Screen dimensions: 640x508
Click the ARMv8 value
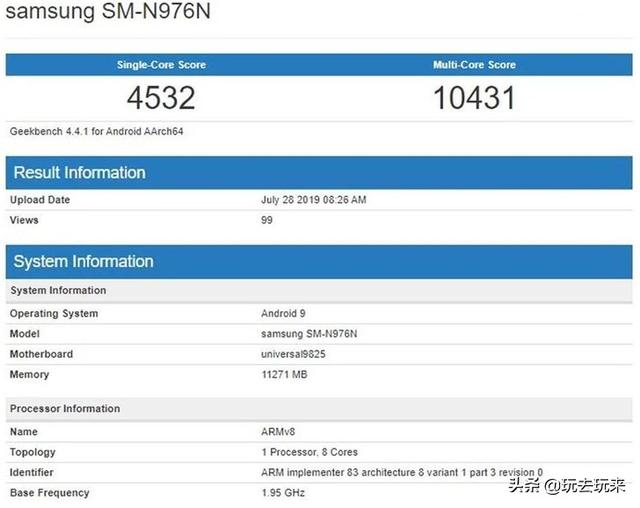click(x=278, y=432)
